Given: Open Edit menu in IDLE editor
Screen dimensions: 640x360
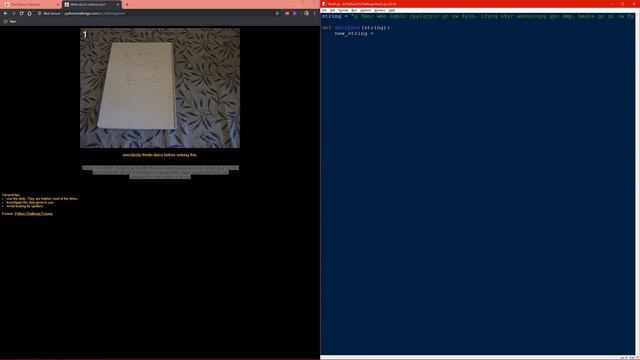Looking at the screenshot, I should 333,10.
